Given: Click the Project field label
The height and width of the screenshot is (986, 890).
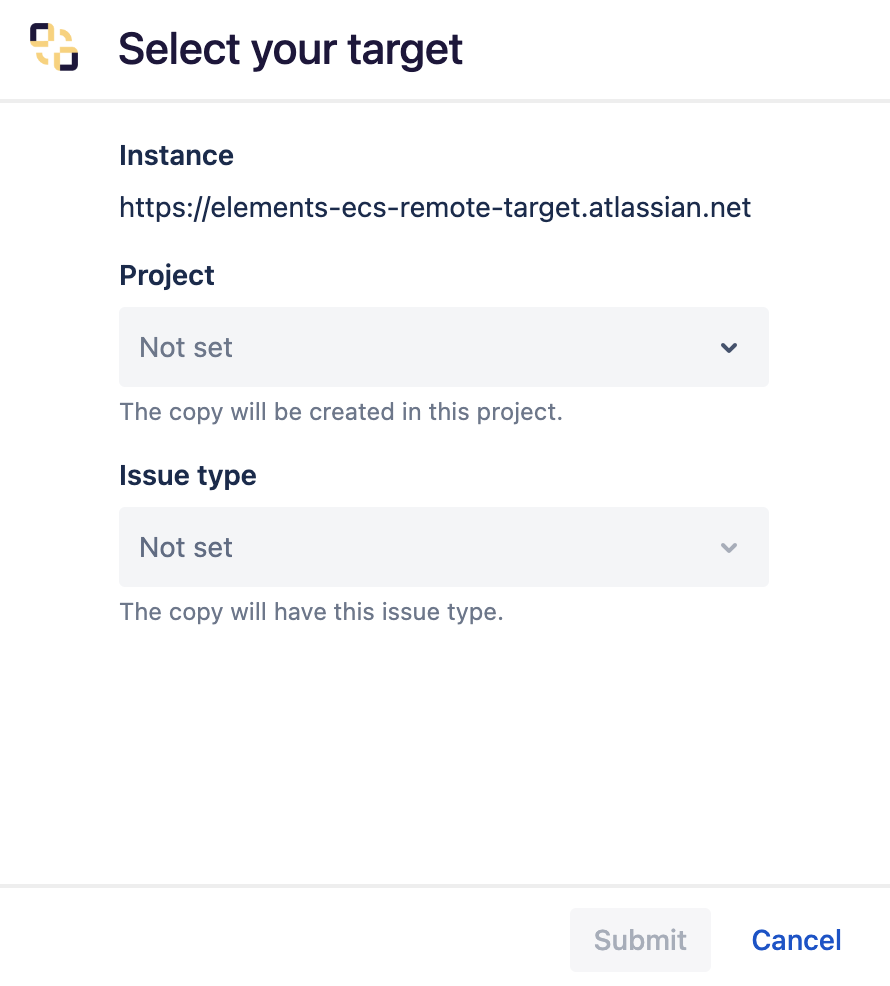Looking at the screenshot, I should click(x=167, y=276).
